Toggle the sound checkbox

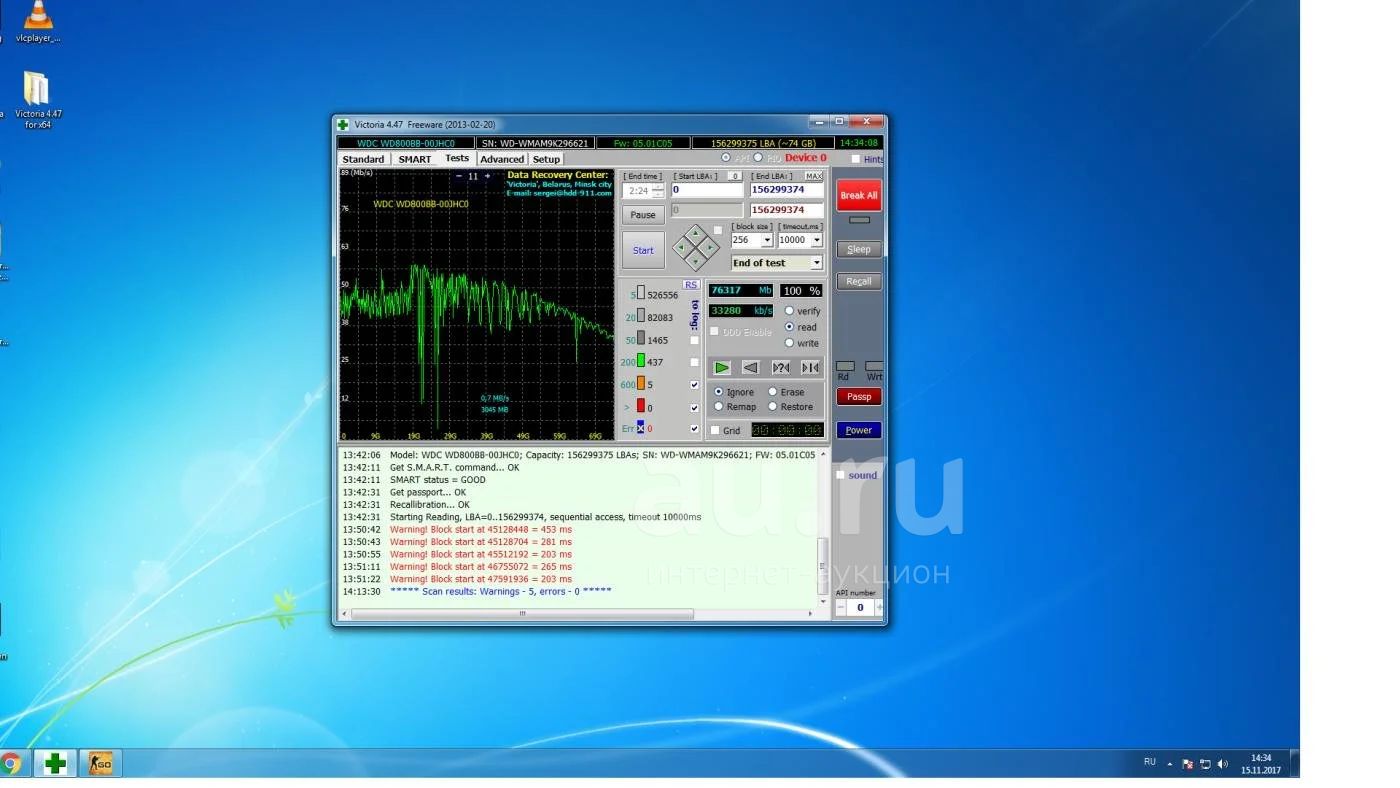click(840, 475)
